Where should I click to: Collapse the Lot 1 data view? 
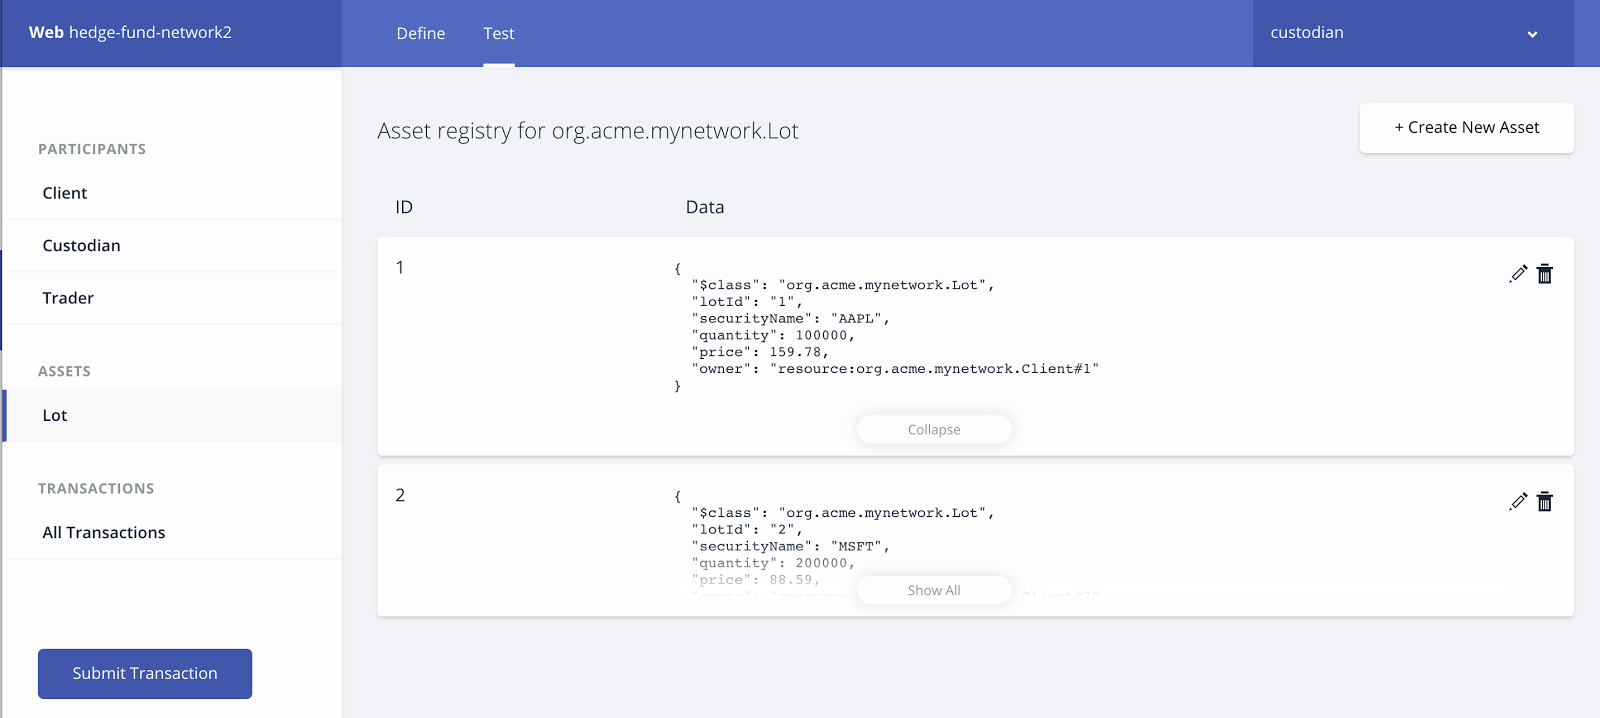[x=934, y=430]
